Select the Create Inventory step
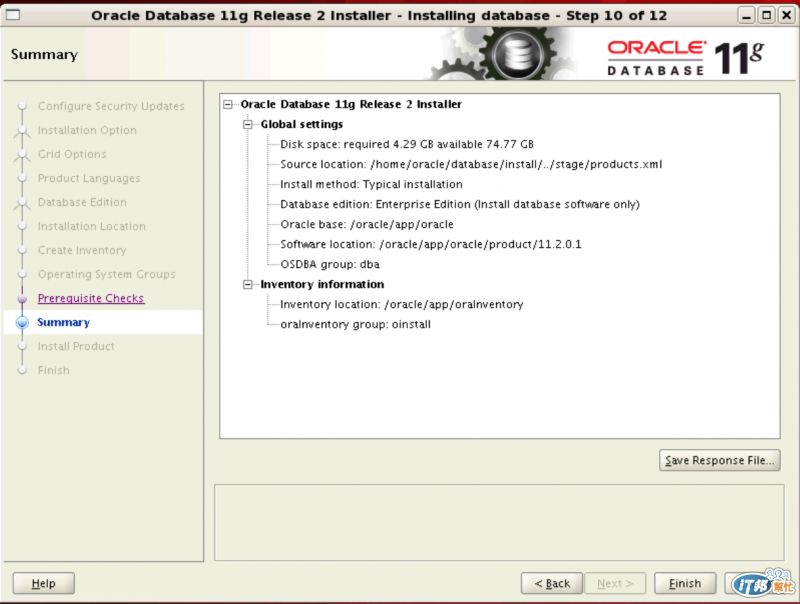The width and height of the screenshot is (800, 604). [82, 250]
